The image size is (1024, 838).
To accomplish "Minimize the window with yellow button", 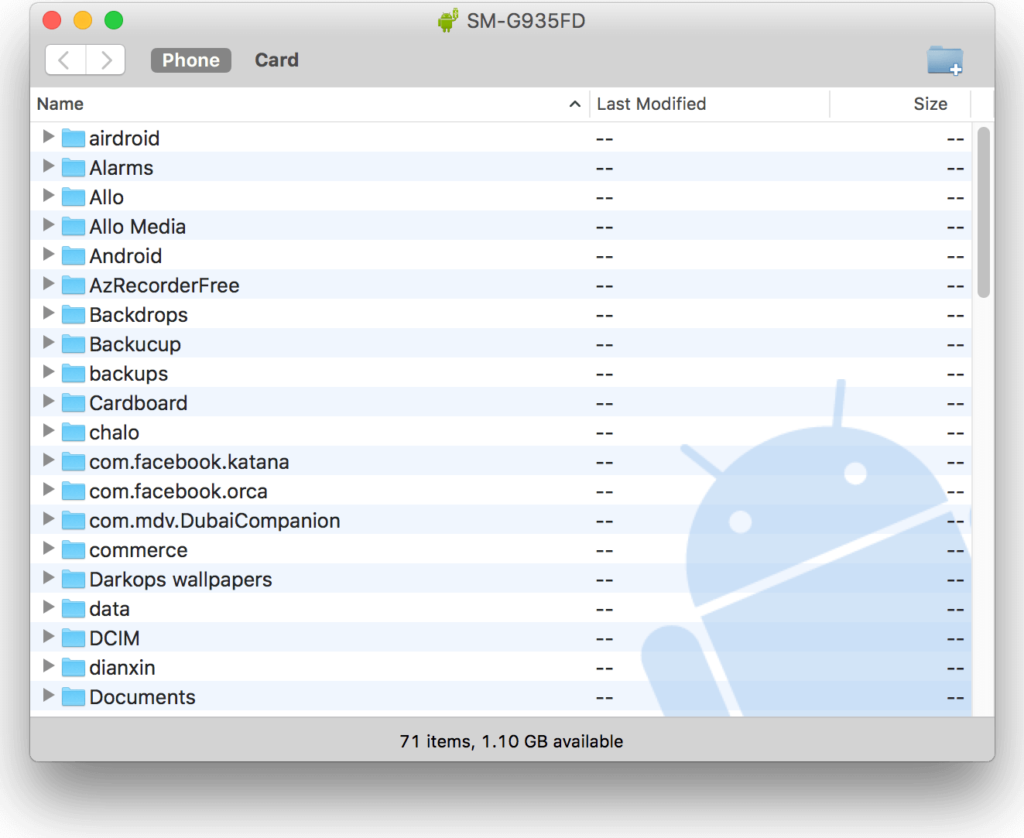I will pos(83,20).
